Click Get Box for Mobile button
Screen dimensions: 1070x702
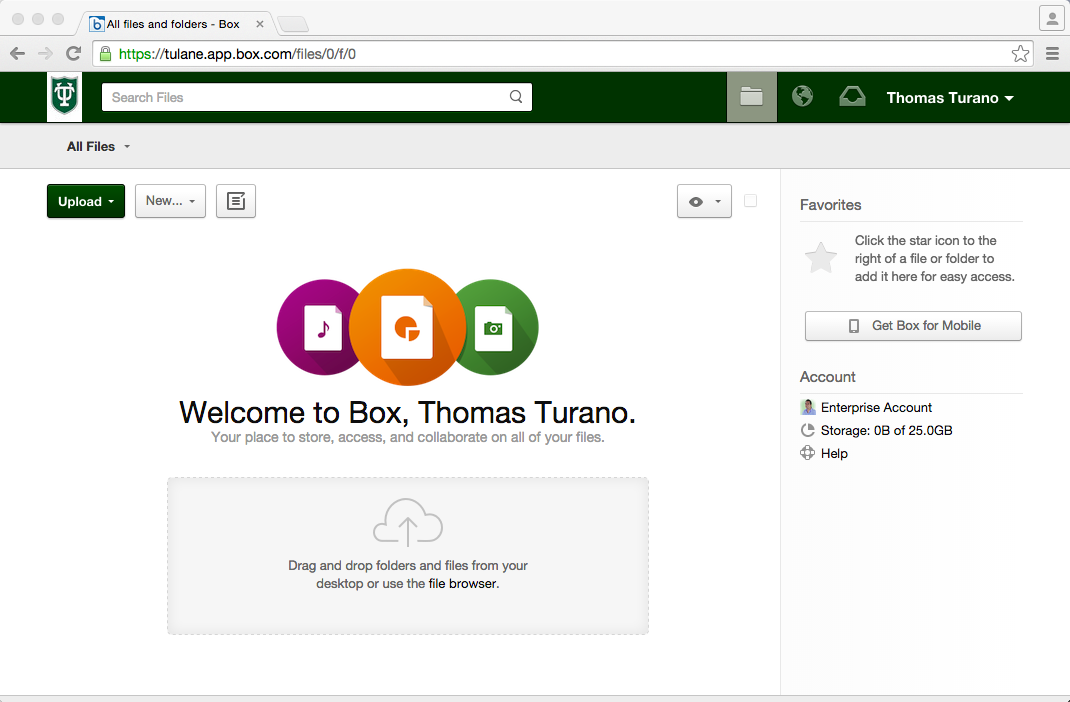[x=913, y=326]
